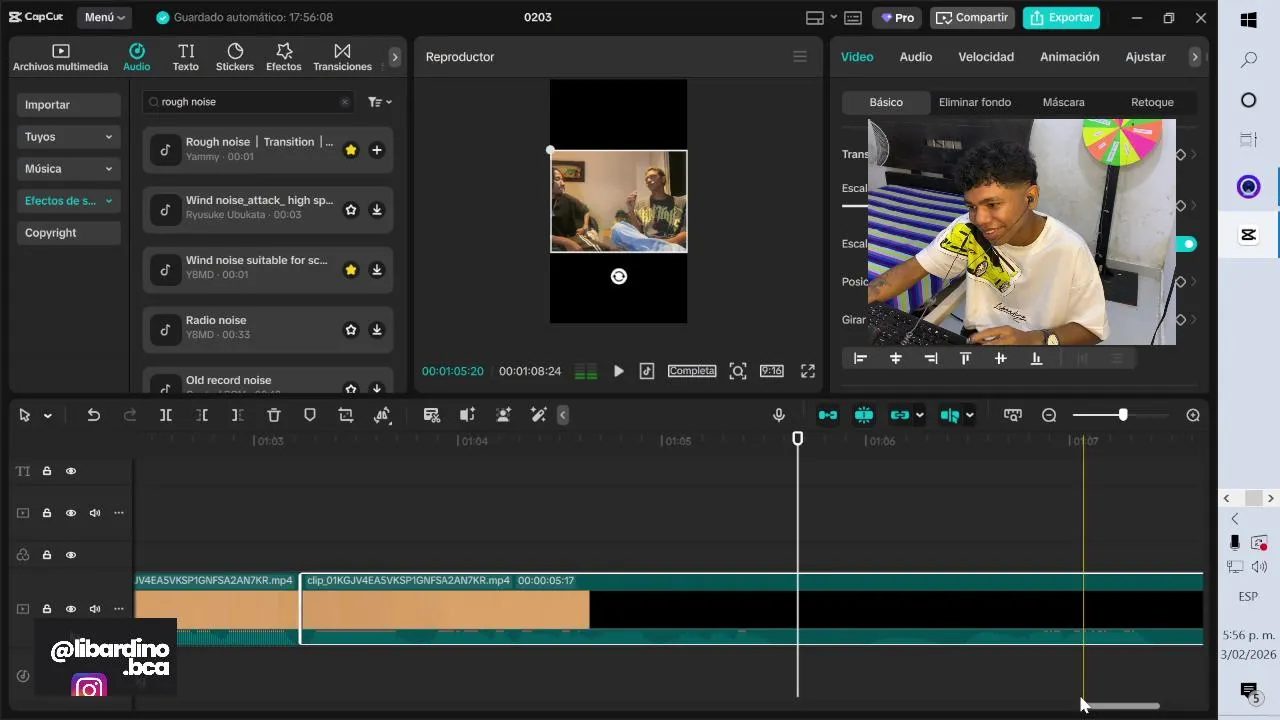Viewport: 1280px width, 720px height.
Task: Collapse the Efectos de sonido category
Action: [69, 201]
